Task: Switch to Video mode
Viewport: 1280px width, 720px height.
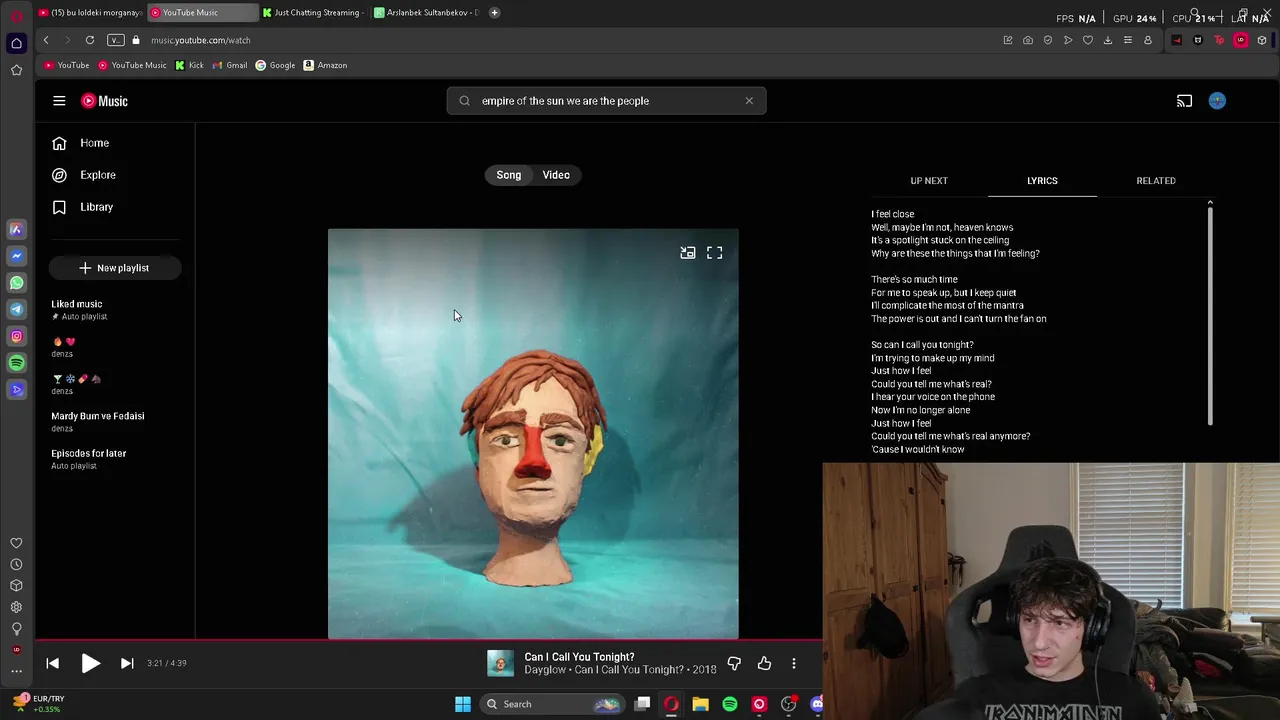Action: point(556,175)
